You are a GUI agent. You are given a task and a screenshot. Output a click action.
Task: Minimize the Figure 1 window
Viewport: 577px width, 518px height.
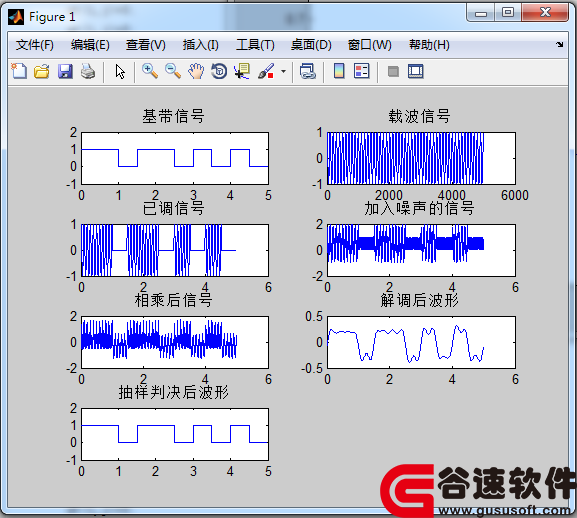481,14
